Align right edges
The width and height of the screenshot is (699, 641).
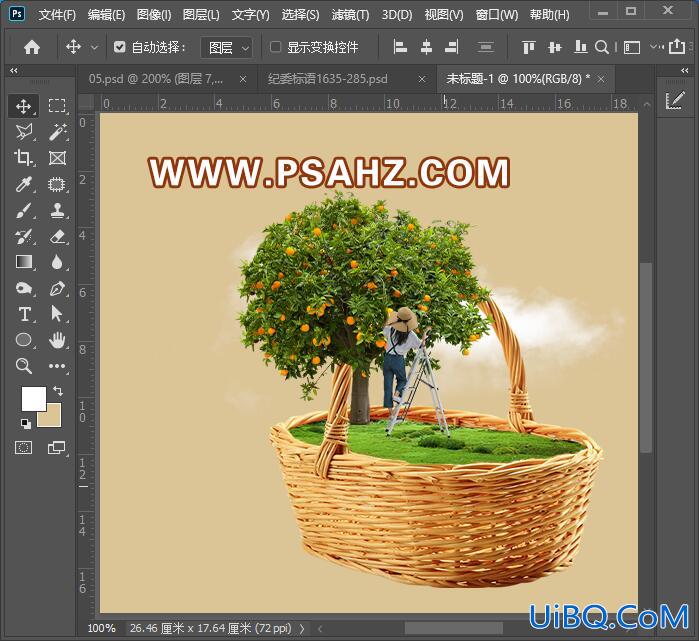(452, 47)
